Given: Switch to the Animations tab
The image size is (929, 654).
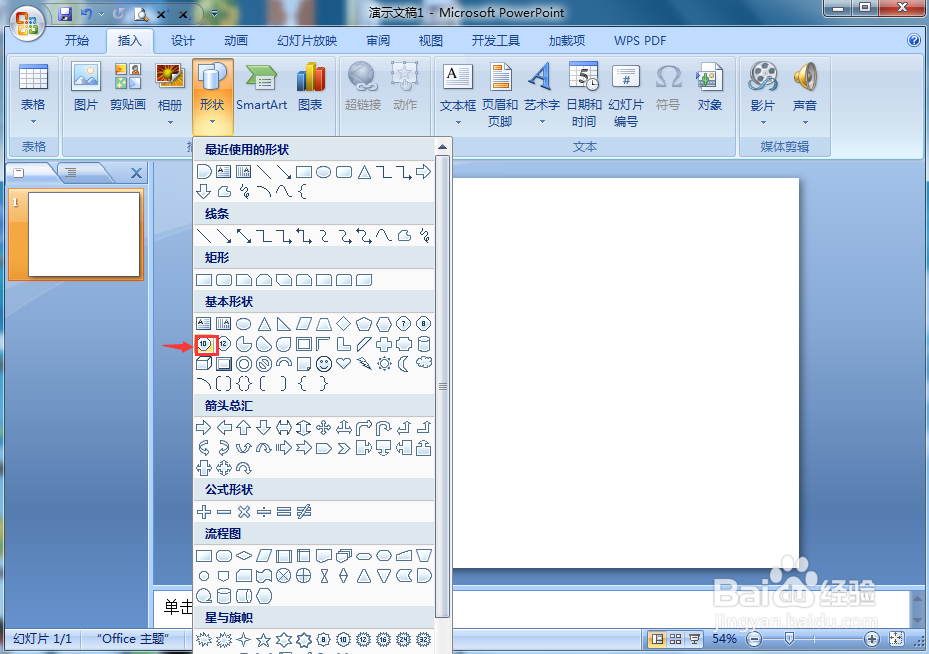Looking at the screenshot, I should click(236, 40).
